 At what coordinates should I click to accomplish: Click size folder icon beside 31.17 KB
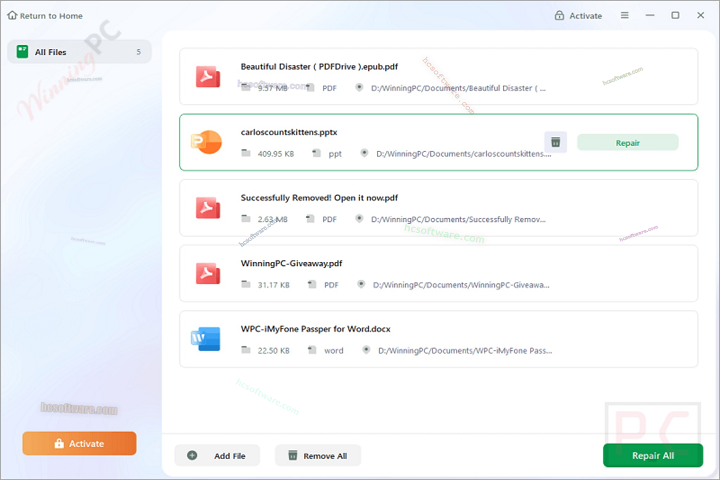click(246, 284)
